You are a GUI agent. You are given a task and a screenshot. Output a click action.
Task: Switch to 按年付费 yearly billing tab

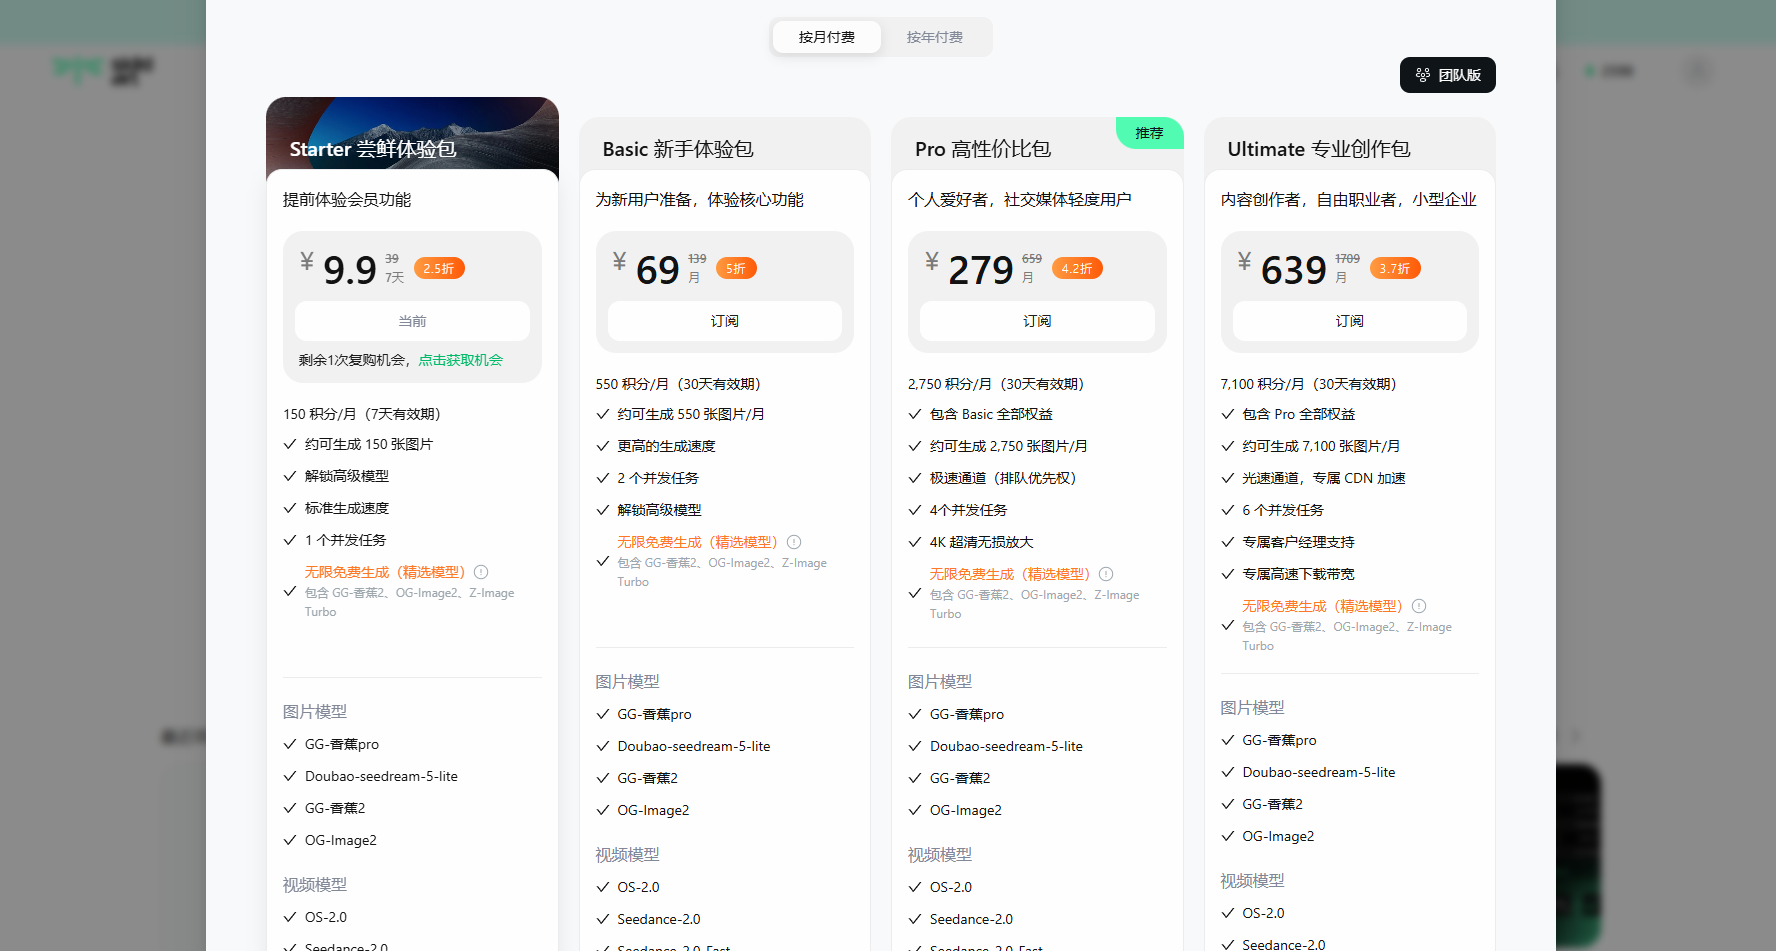coord(935,37)
